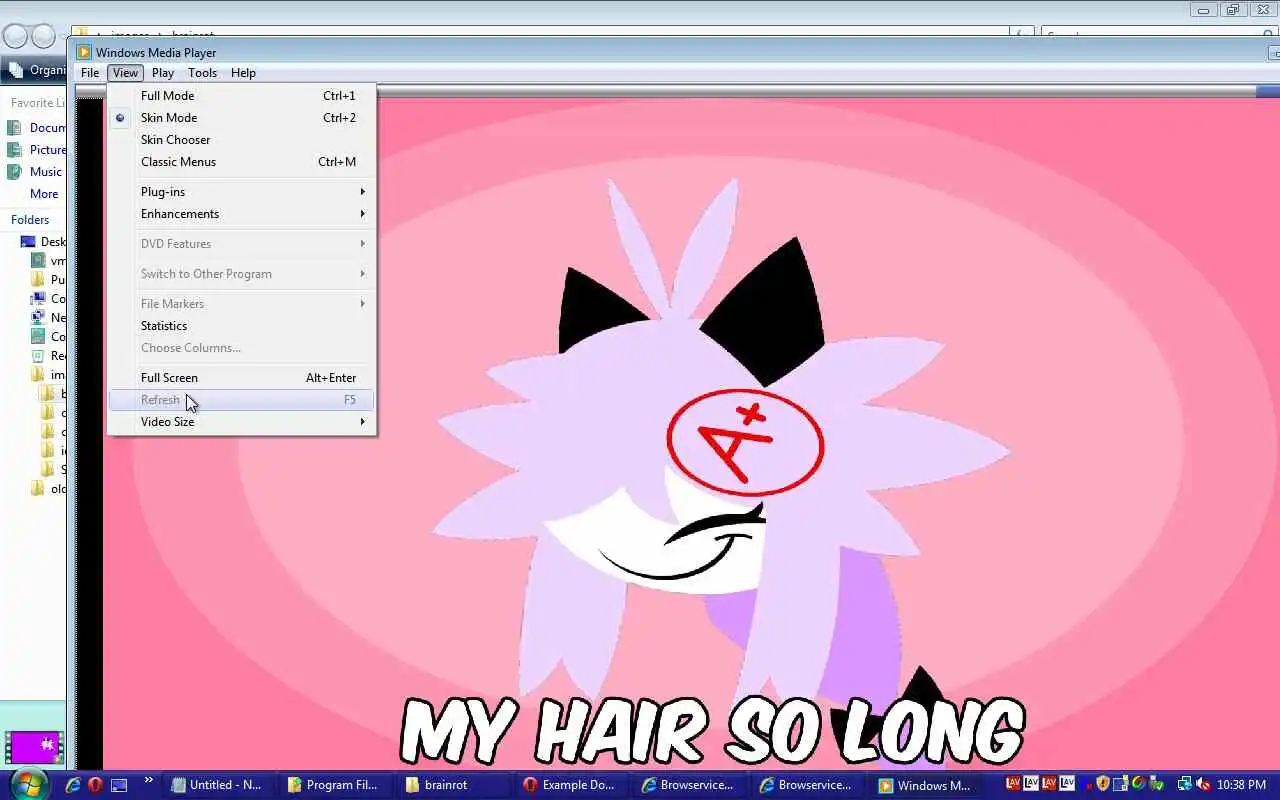1280x800 pixels.
Task: Click grayed Choose Columns entry
Action: [241, 348]
